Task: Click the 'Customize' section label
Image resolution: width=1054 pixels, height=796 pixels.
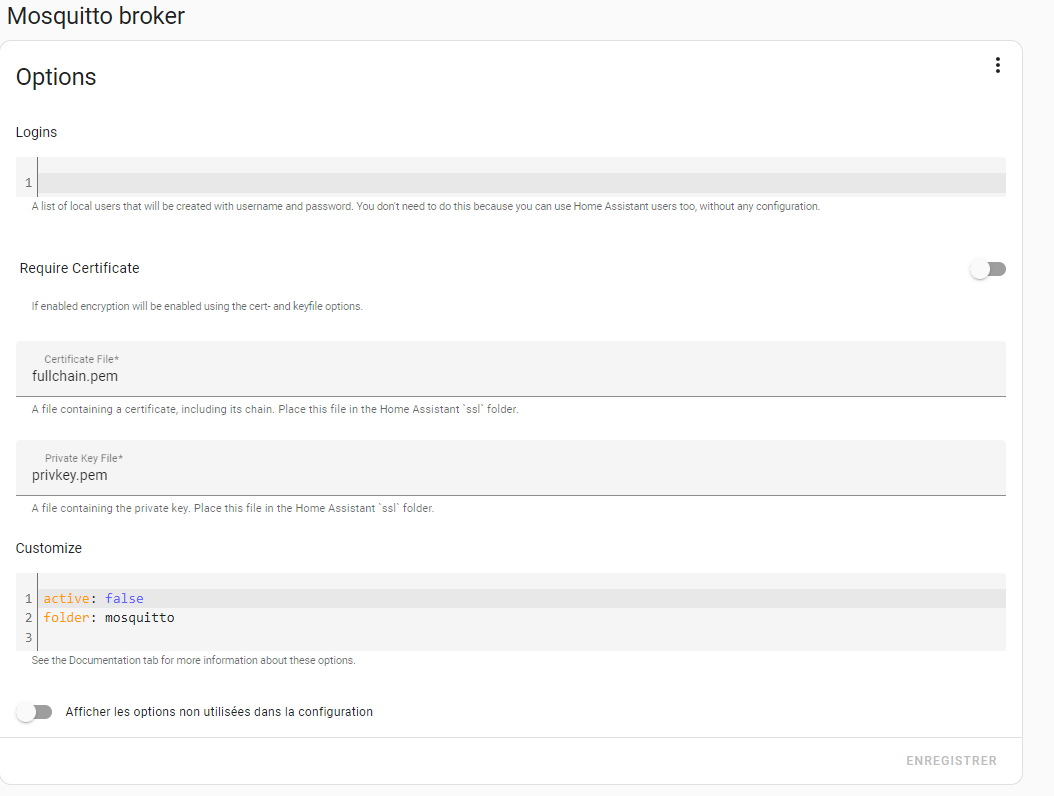Action: pyautogui.click(x=49, y=548)
